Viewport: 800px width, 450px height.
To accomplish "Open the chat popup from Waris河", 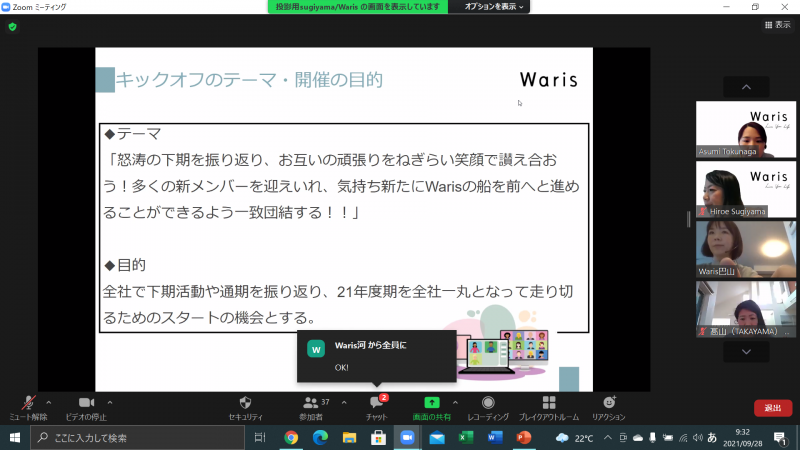I will click(x=377, y=356).
